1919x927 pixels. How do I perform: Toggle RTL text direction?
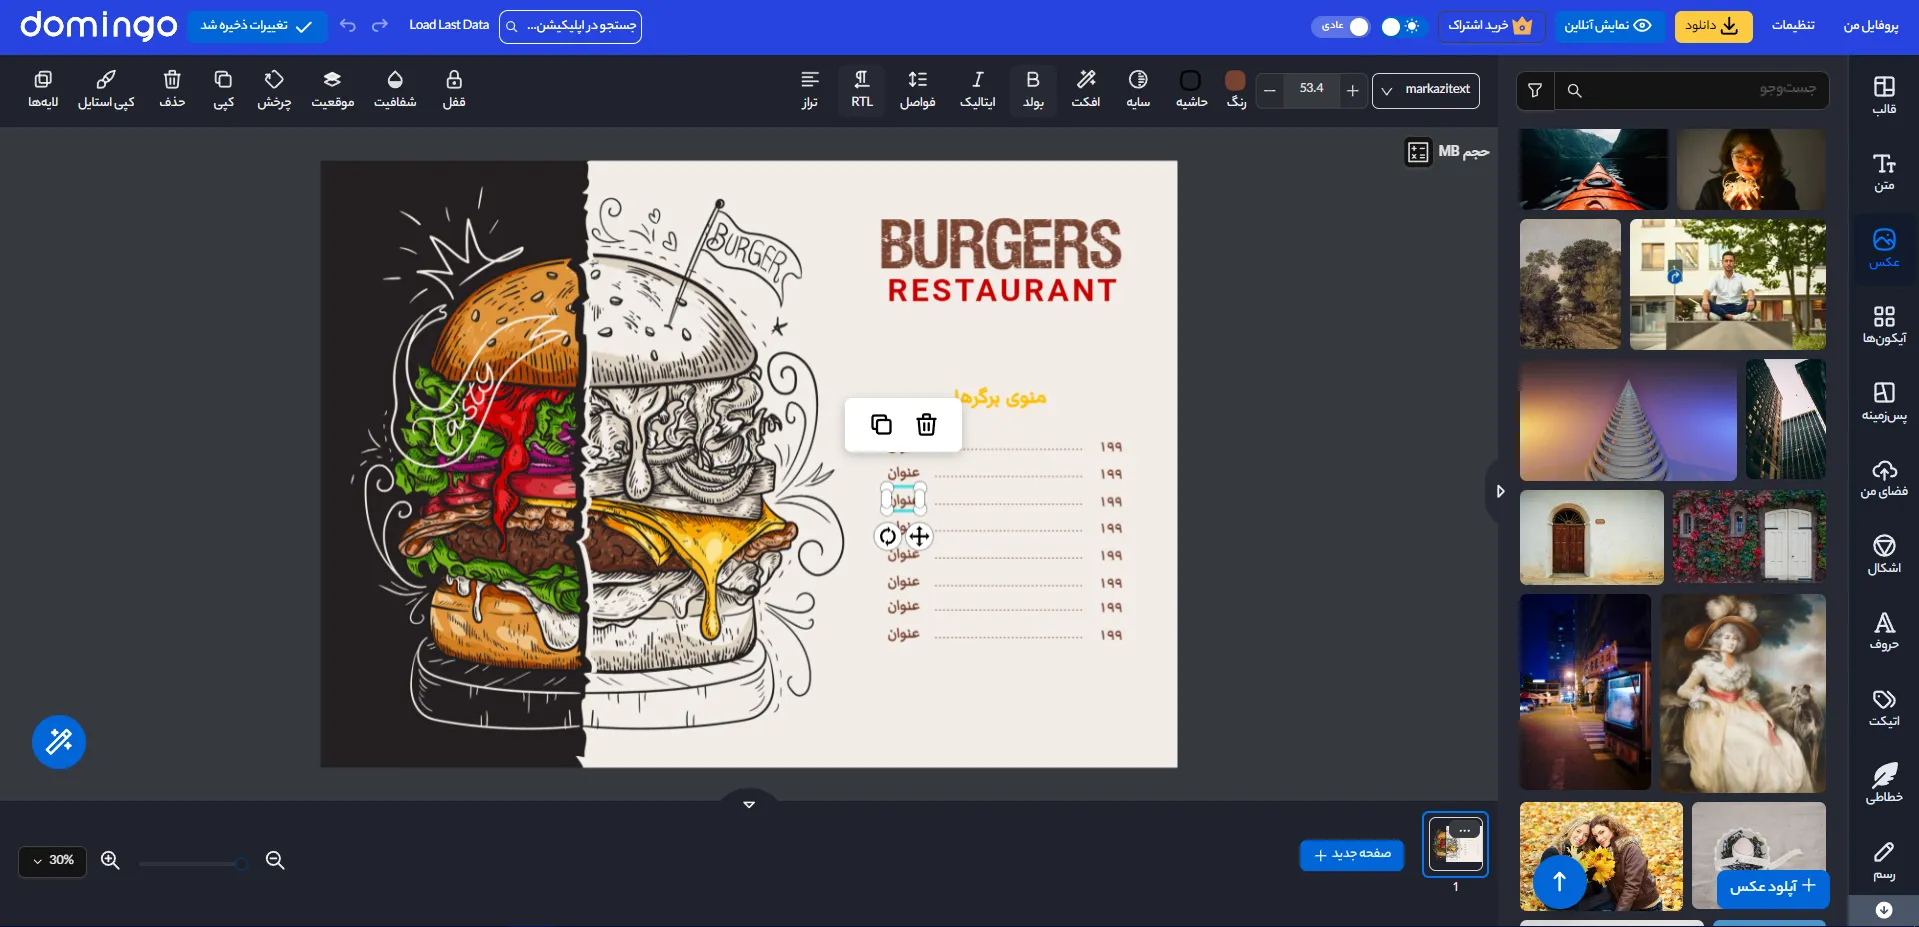pos(862,89)
